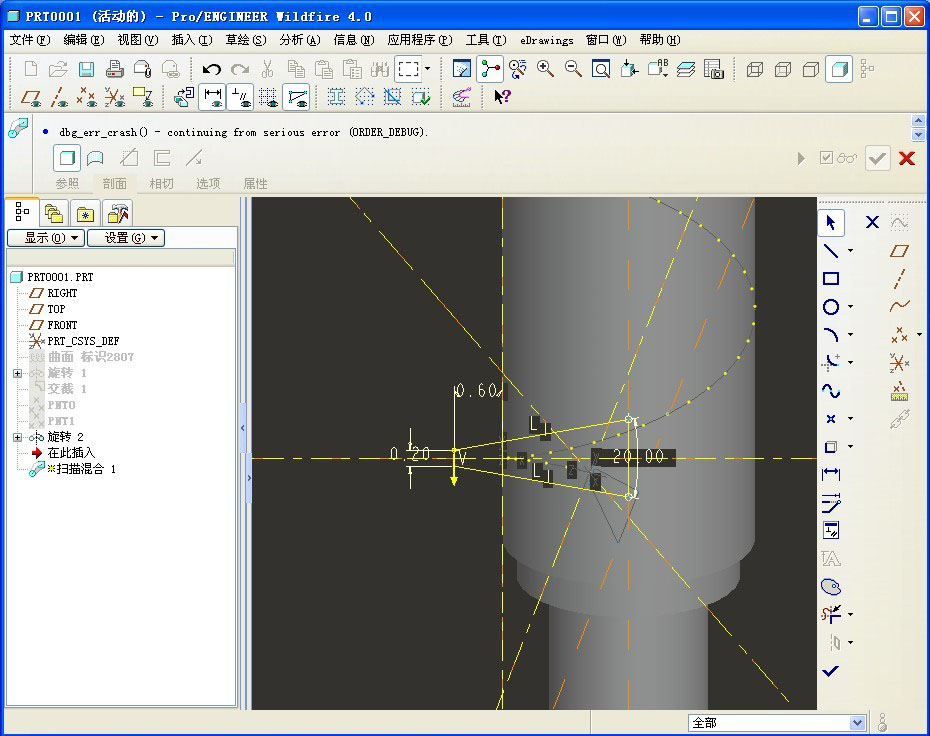
Task: Switch to shaded display mode
Action: (839, 69)
